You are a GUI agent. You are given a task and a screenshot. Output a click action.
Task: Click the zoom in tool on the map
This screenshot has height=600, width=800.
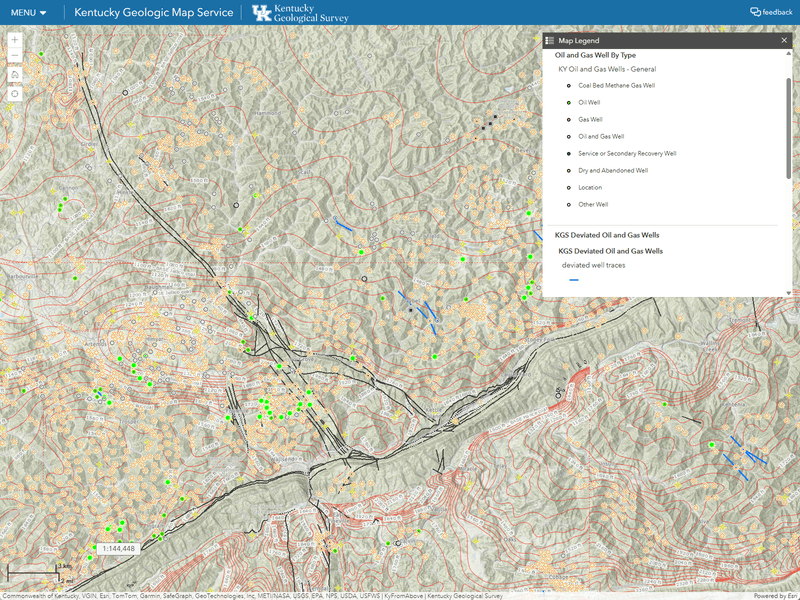point(15,39)
